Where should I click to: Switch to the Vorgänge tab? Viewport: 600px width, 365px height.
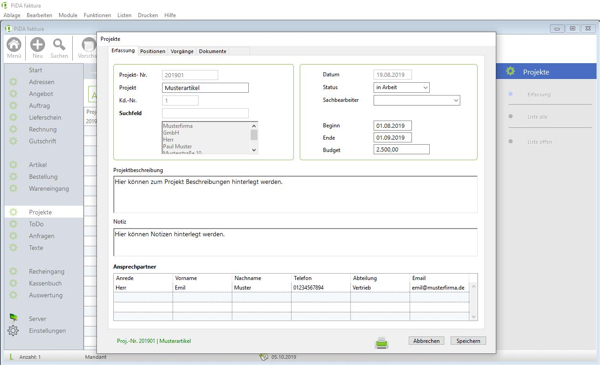tap(182, 51)
